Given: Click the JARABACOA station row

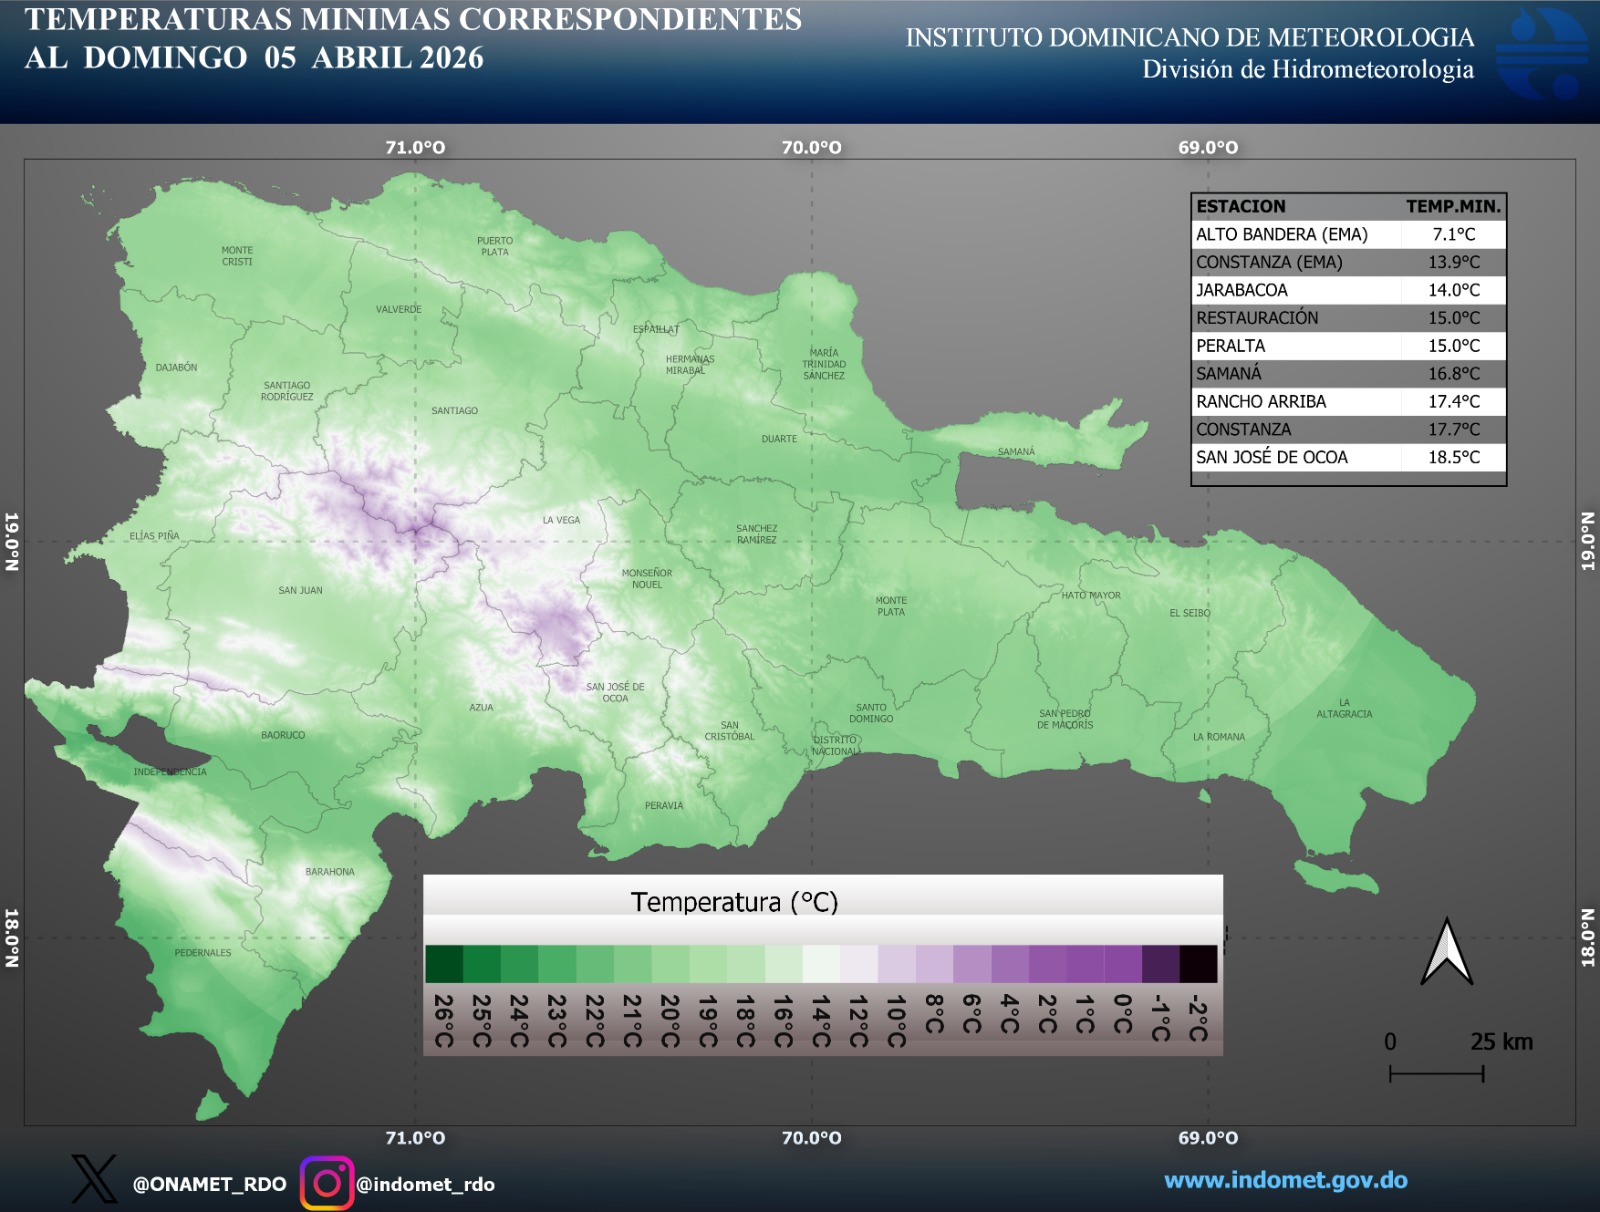Looking at the screenshot, I should click(1348, 290).
